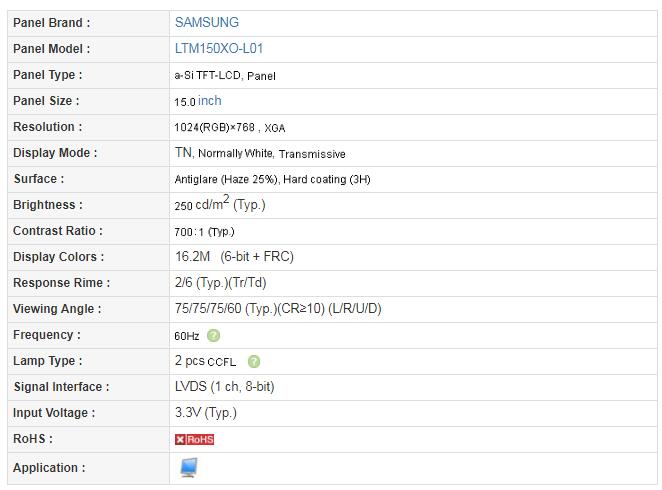662x490 pixels.
Task: Click the Display Colors label
Action: [58, 257]
